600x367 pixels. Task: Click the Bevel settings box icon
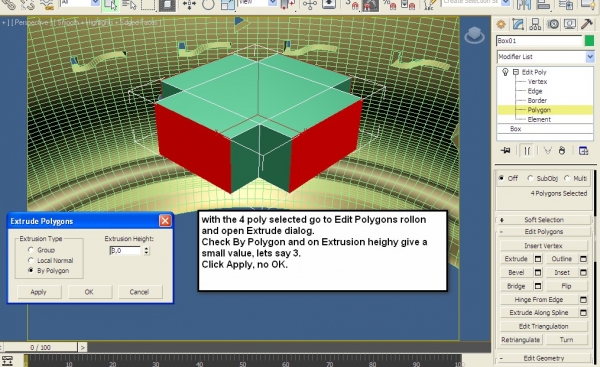tap(538, 272)
